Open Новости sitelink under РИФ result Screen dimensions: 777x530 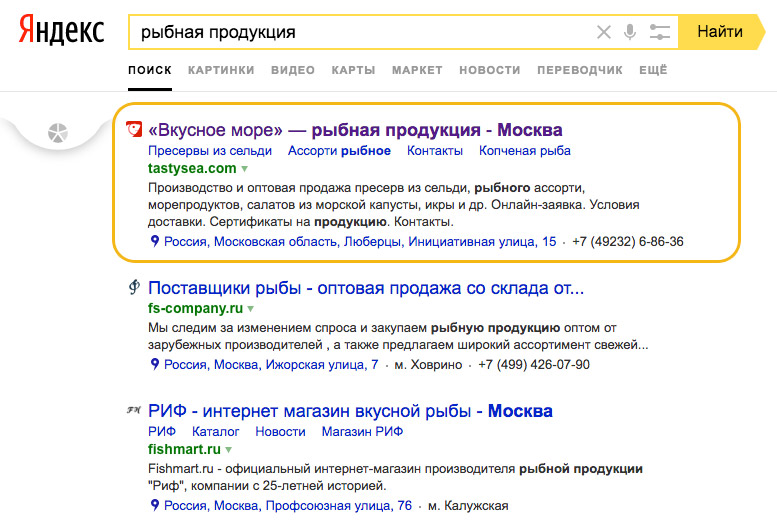click(x=280, y=431)
